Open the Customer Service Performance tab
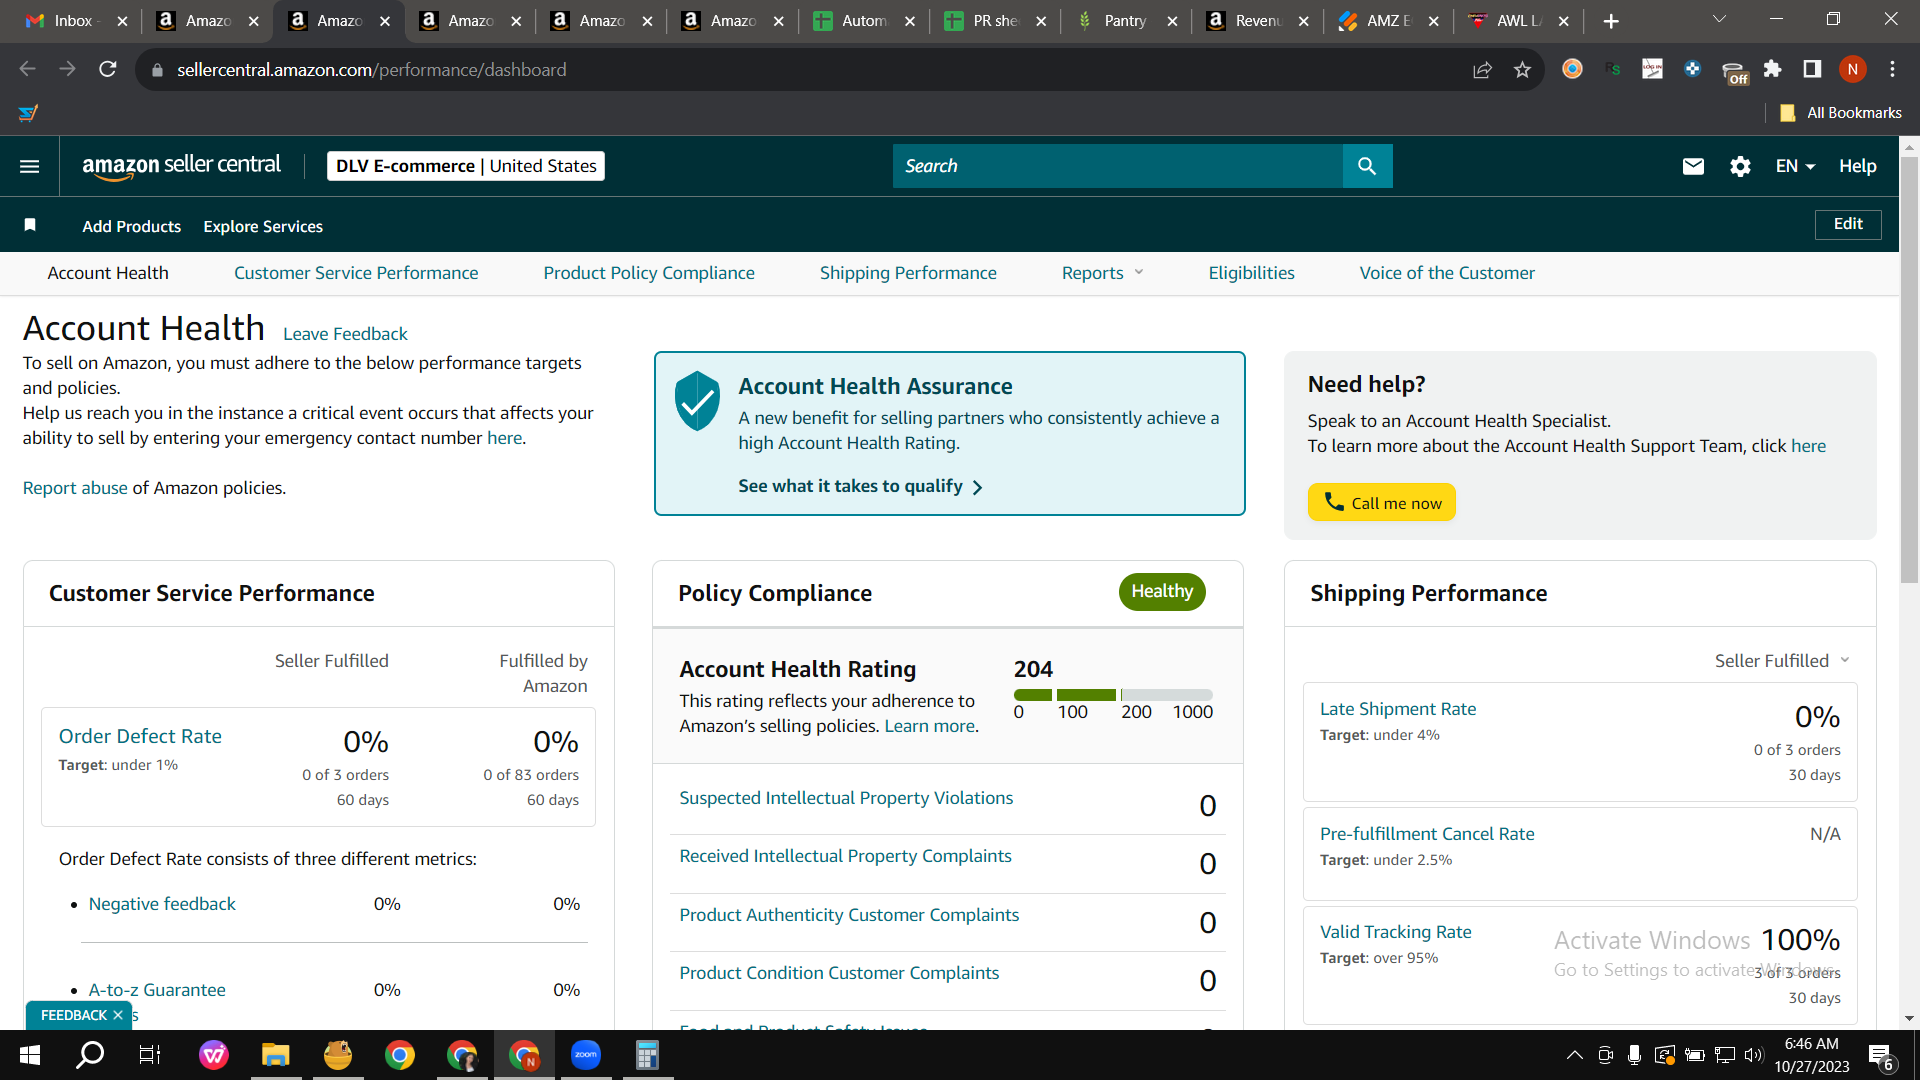The image size is (1920, 1080). 356,273
